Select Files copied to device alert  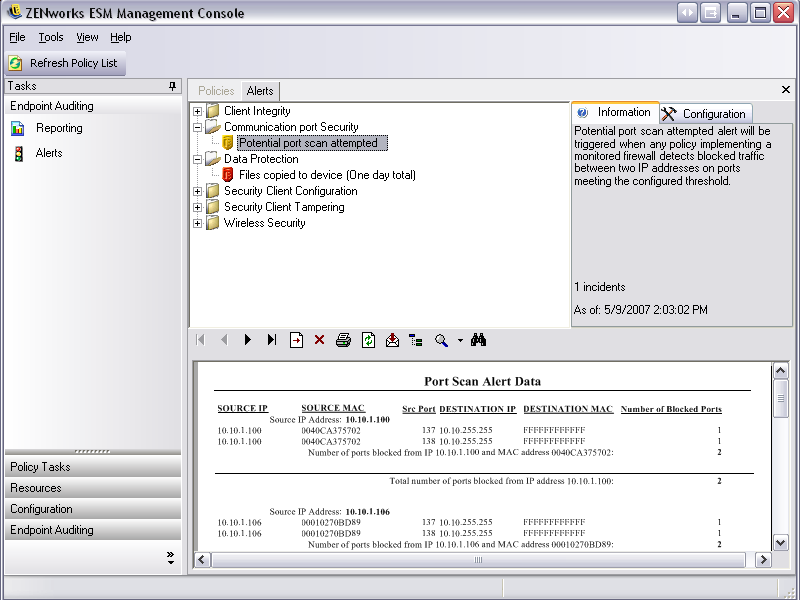tap(327, 175)
